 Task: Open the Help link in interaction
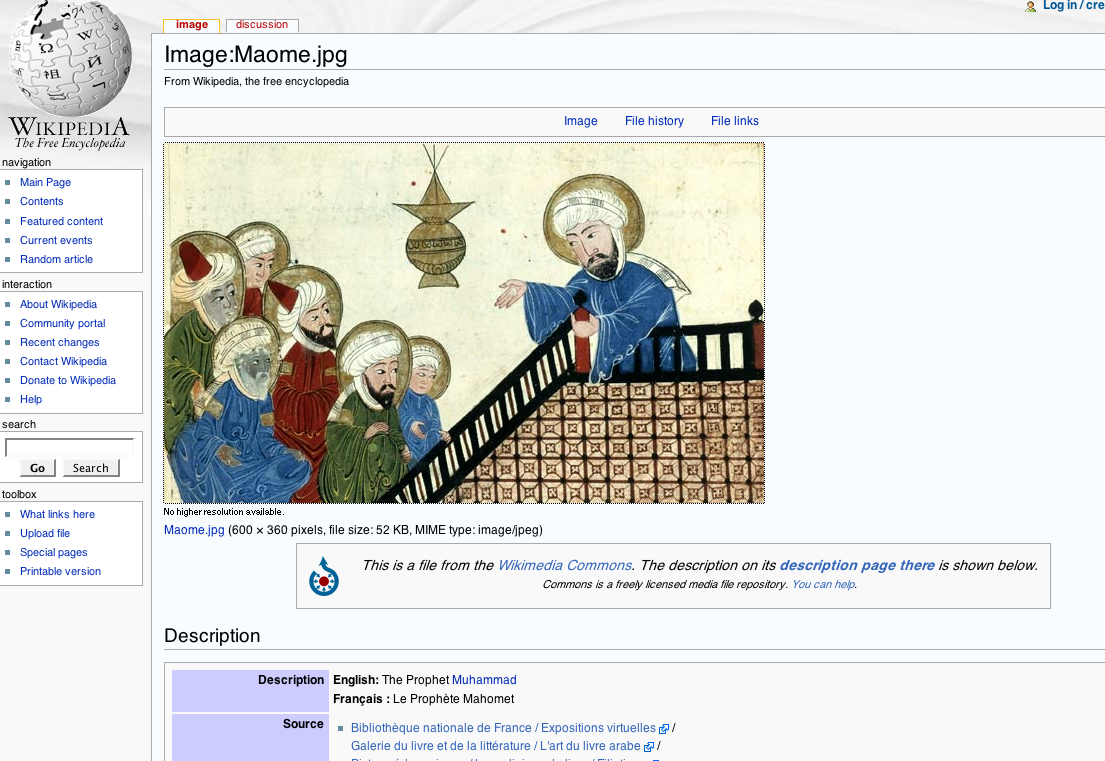31,400
